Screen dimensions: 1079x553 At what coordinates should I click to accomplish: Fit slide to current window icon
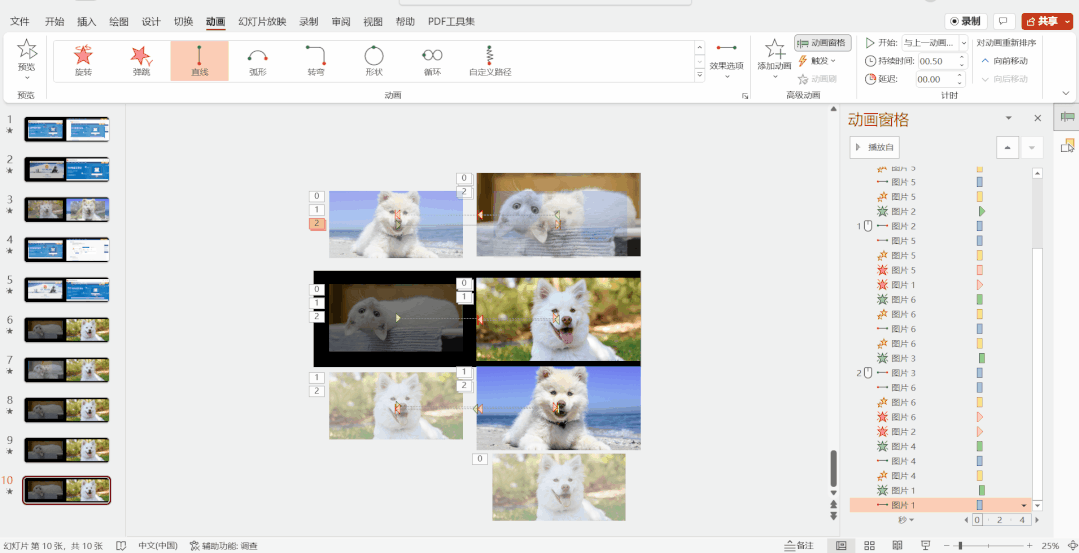(x=1071, y=545)
